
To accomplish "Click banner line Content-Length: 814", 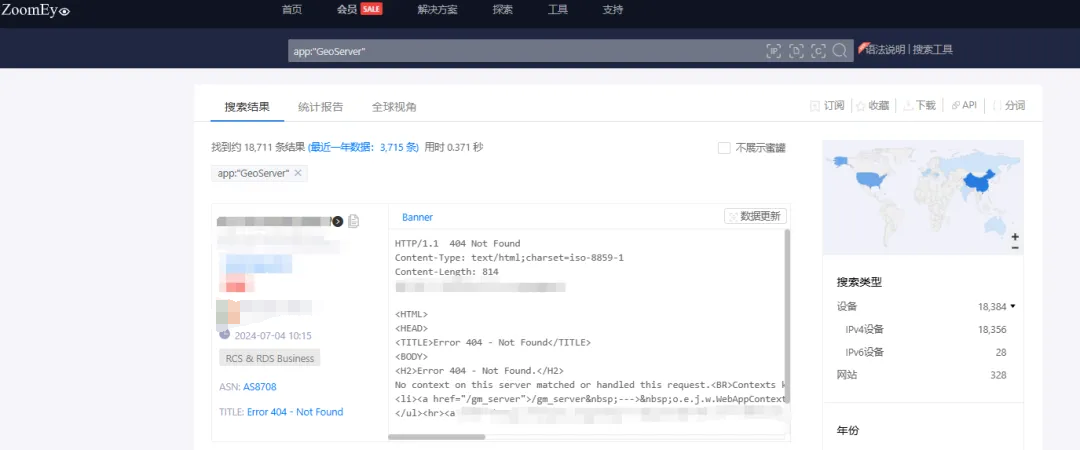I will pyautogui.click(x=446, y=272).
